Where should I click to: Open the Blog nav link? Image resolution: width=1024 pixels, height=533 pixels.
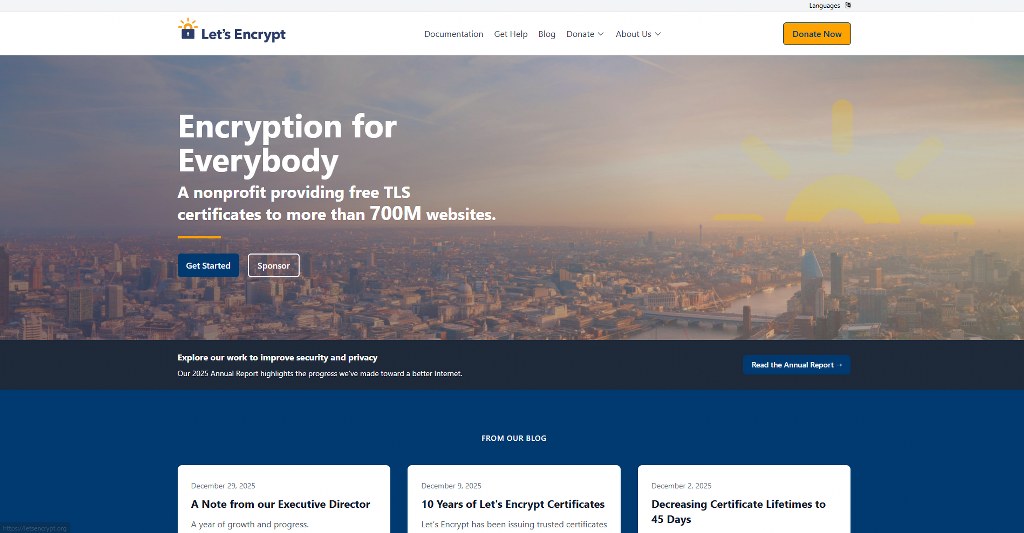547,34
